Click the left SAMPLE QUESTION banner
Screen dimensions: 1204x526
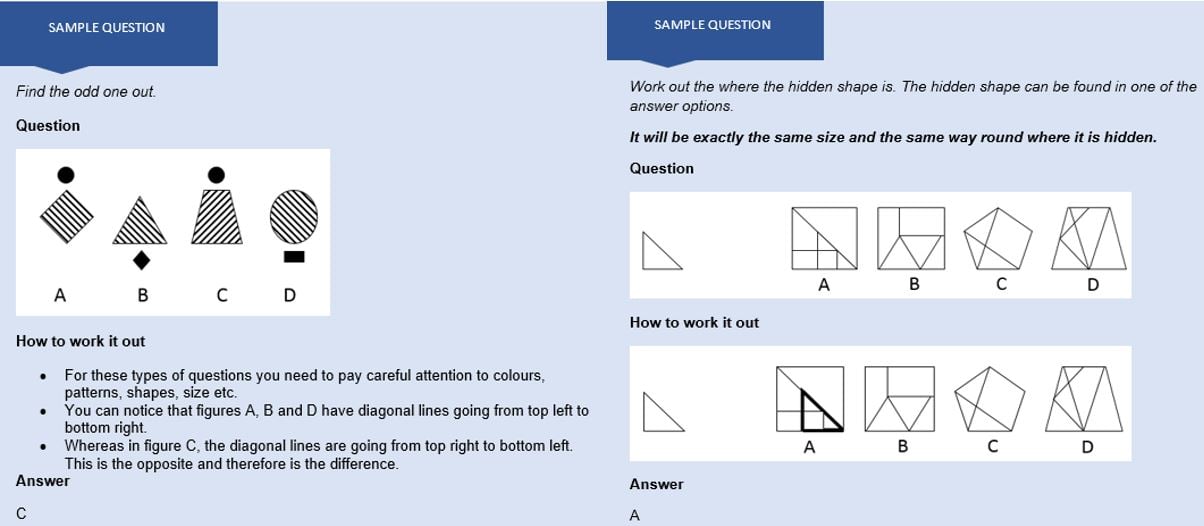pyautogui.click(x=107, y=28)
